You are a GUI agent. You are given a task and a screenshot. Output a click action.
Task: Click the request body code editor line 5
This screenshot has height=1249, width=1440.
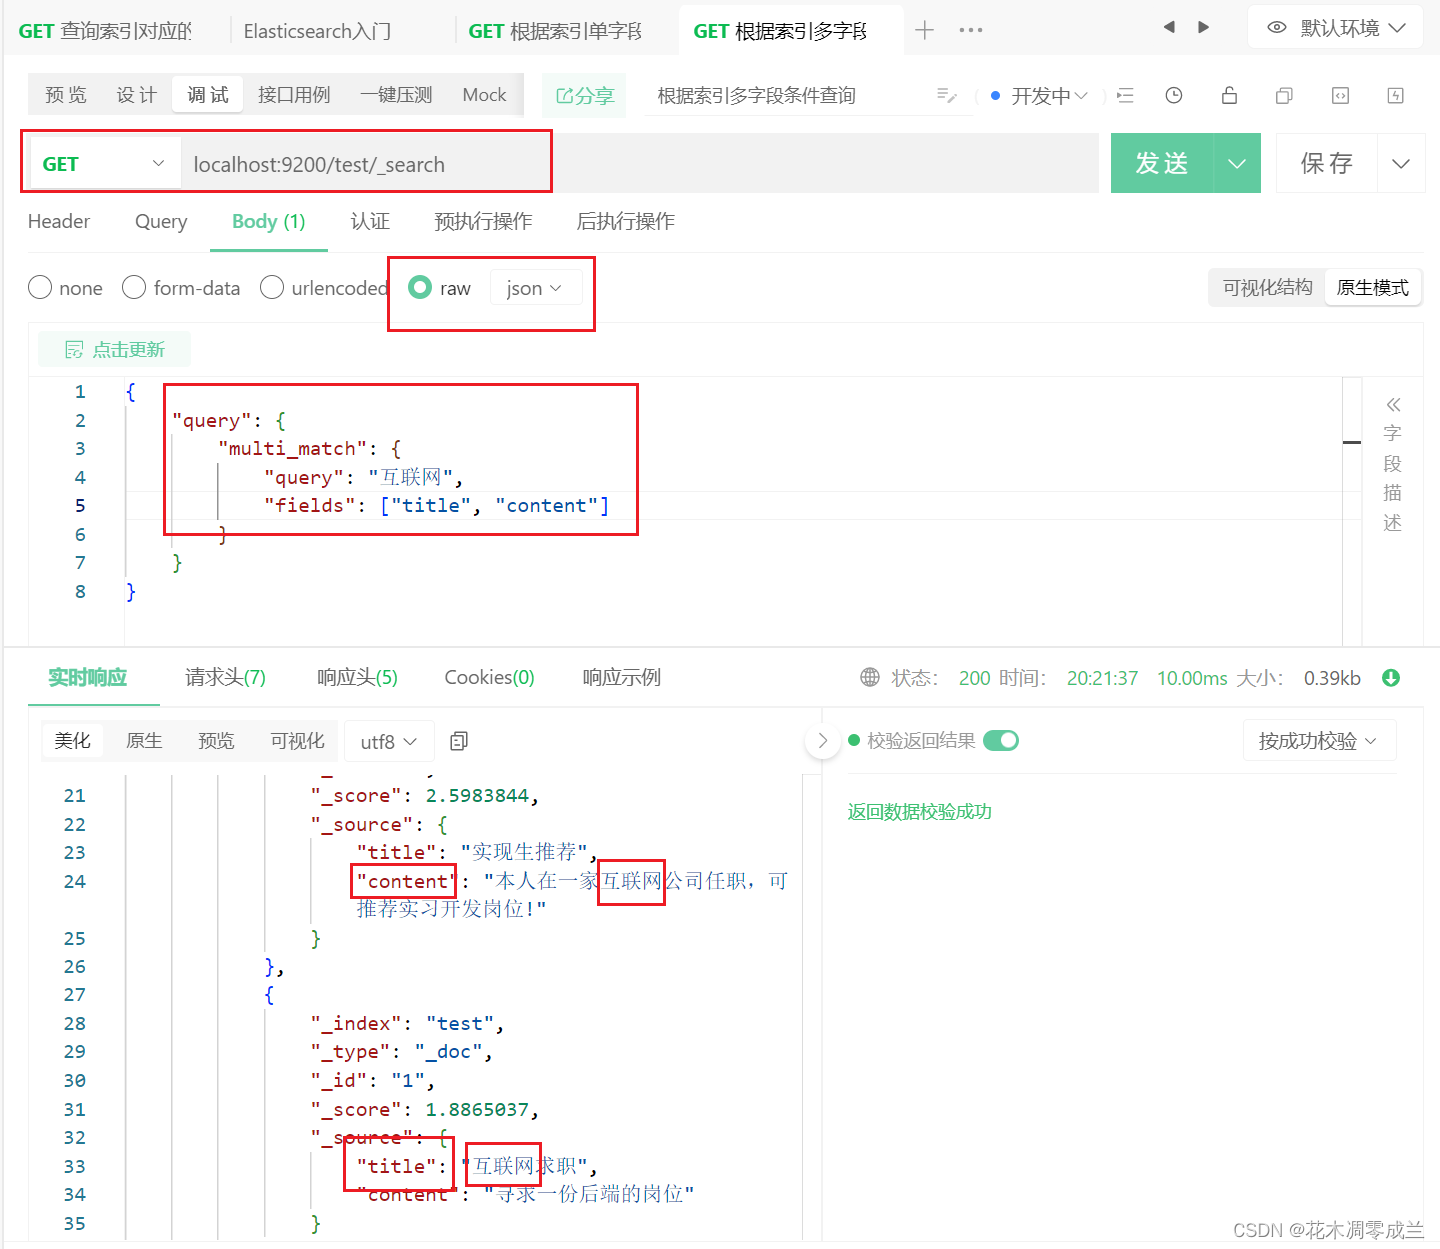(732, 506)
